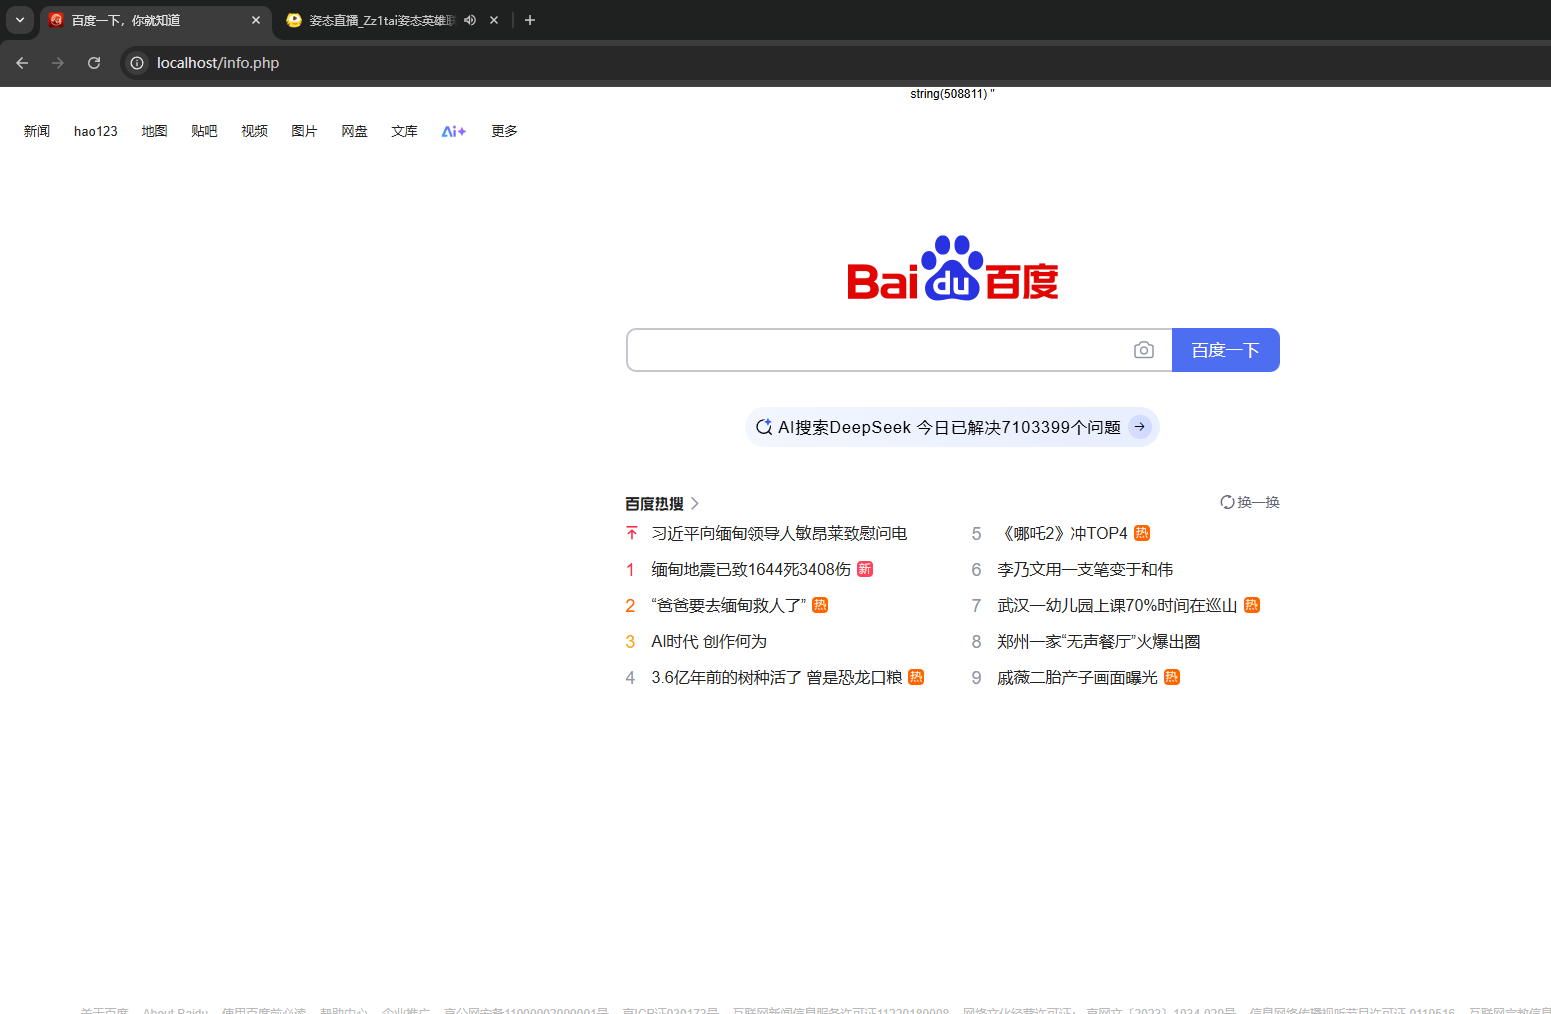The height and width of the screenshot is (1014, 1551).
Task: View site information for localhost
Action: 137,63
